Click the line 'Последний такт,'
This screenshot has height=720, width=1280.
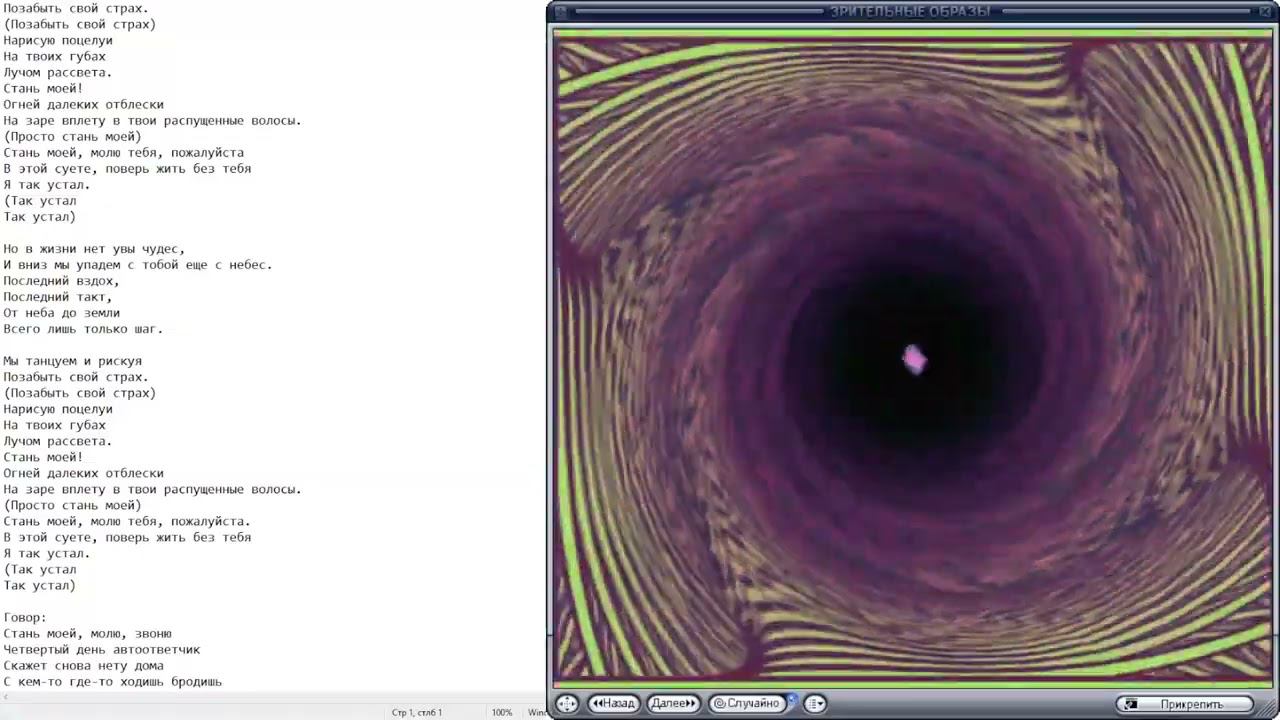58,297
